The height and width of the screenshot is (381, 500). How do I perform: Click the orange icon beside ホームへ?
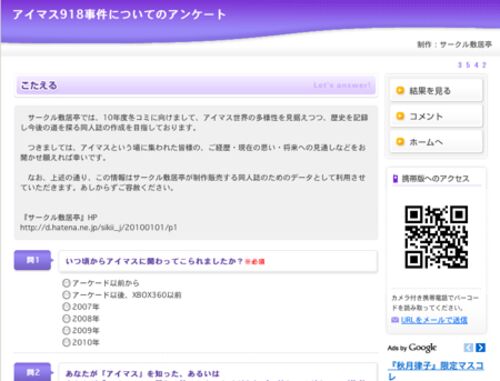[x=400, y=142]
